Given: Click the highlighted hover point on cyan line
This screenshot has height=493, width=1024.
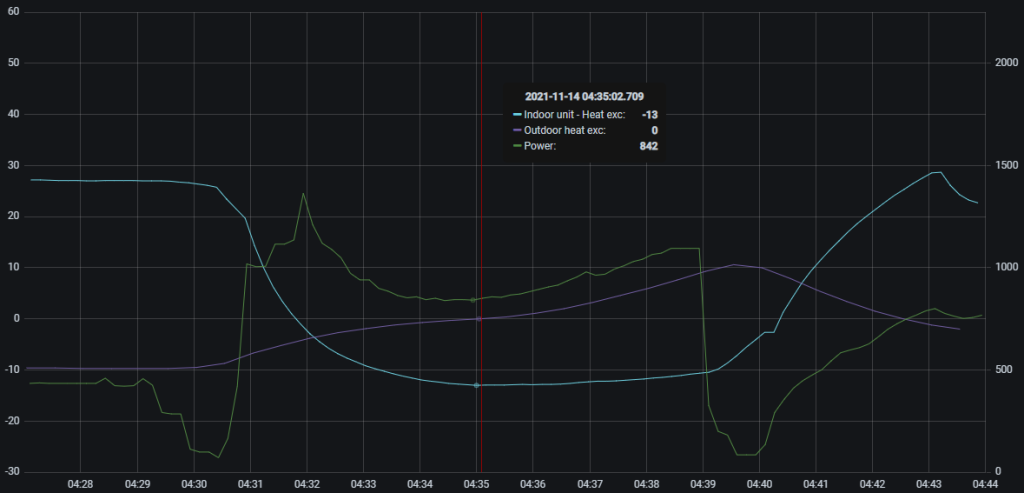Looking at the screenshot, I should [x=476, y=385].
